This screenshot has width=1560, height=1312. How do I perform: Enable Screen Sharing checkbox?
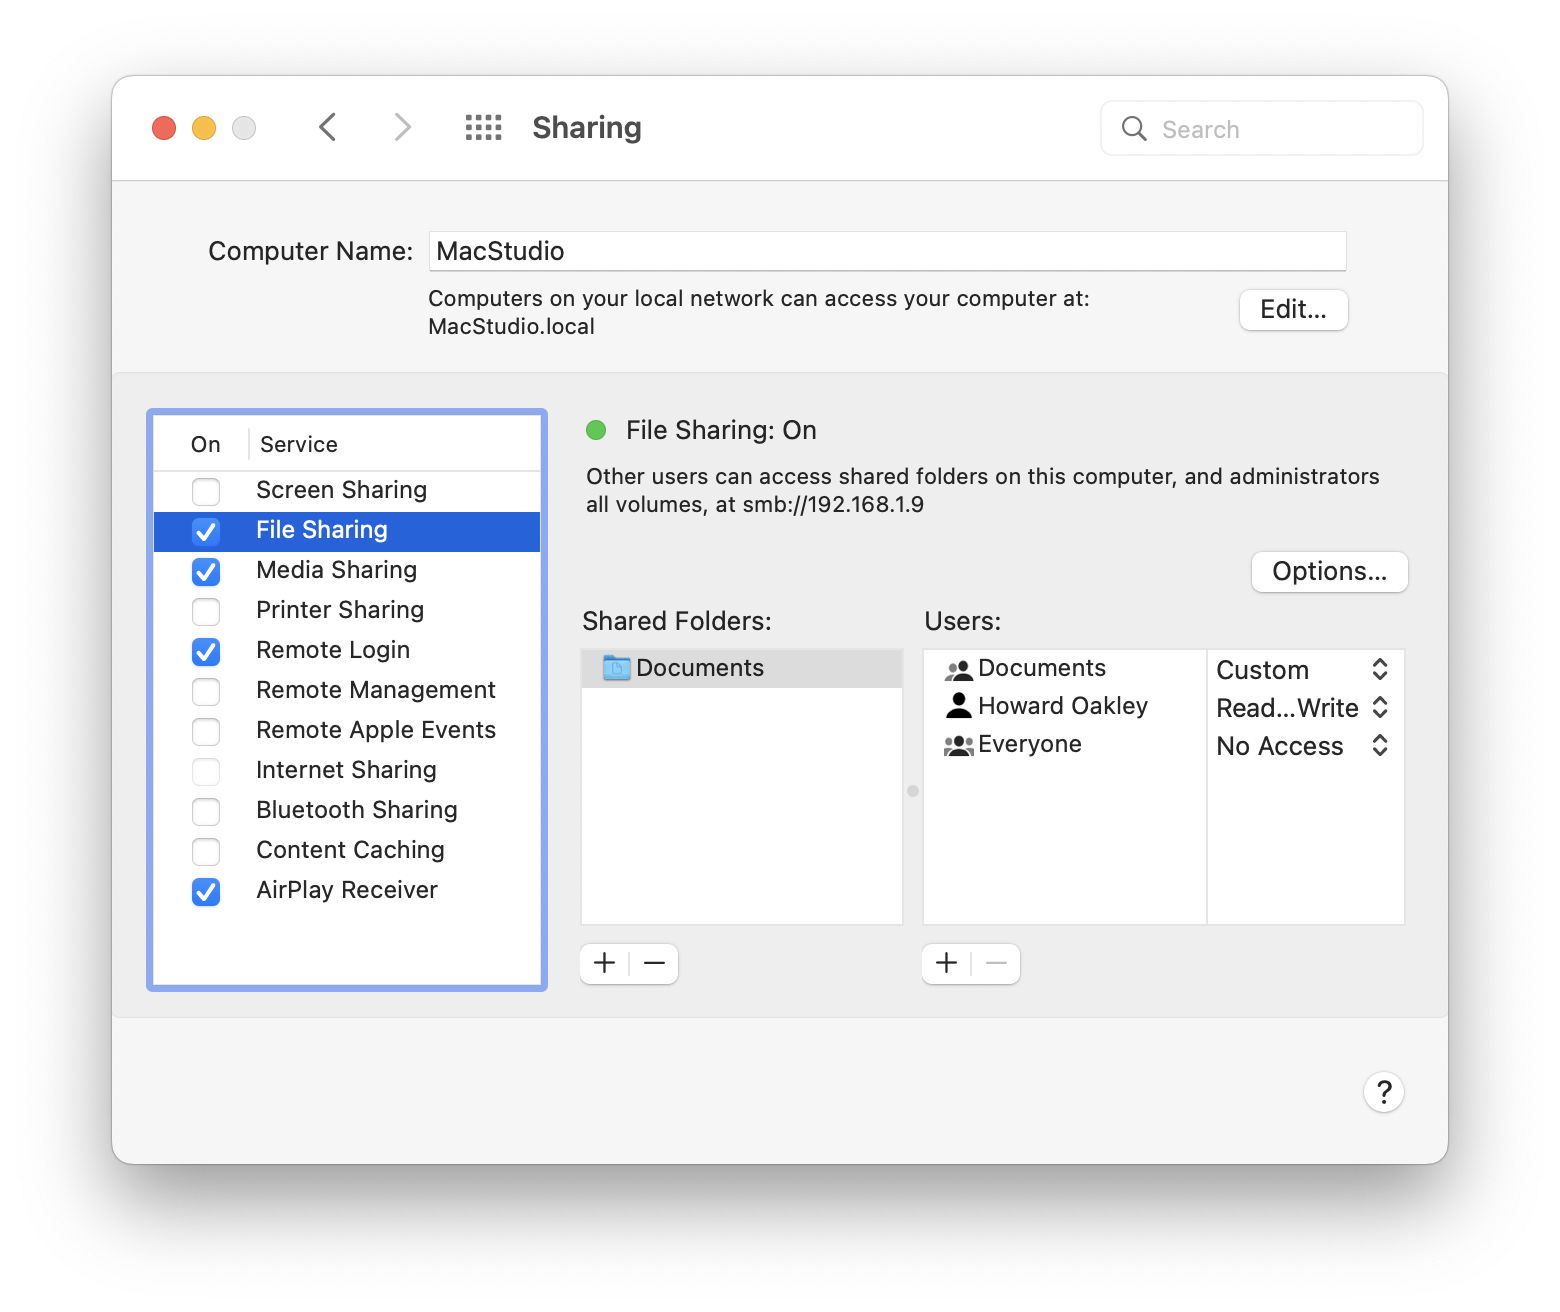206,491
